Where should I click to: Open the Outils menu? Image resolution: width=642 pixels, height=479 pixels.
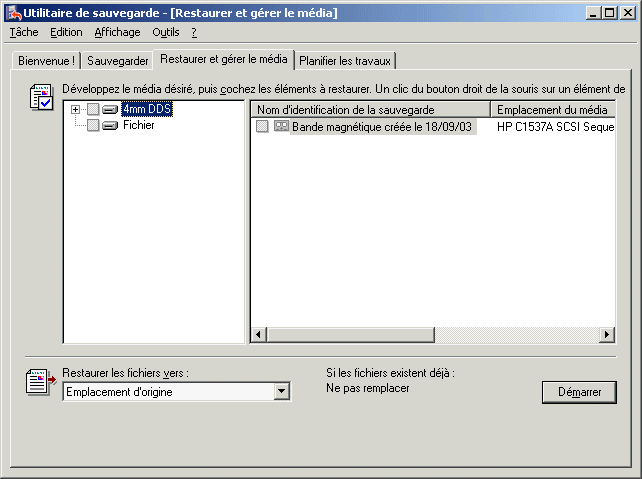pyautogui.click(x=165, y=32)
